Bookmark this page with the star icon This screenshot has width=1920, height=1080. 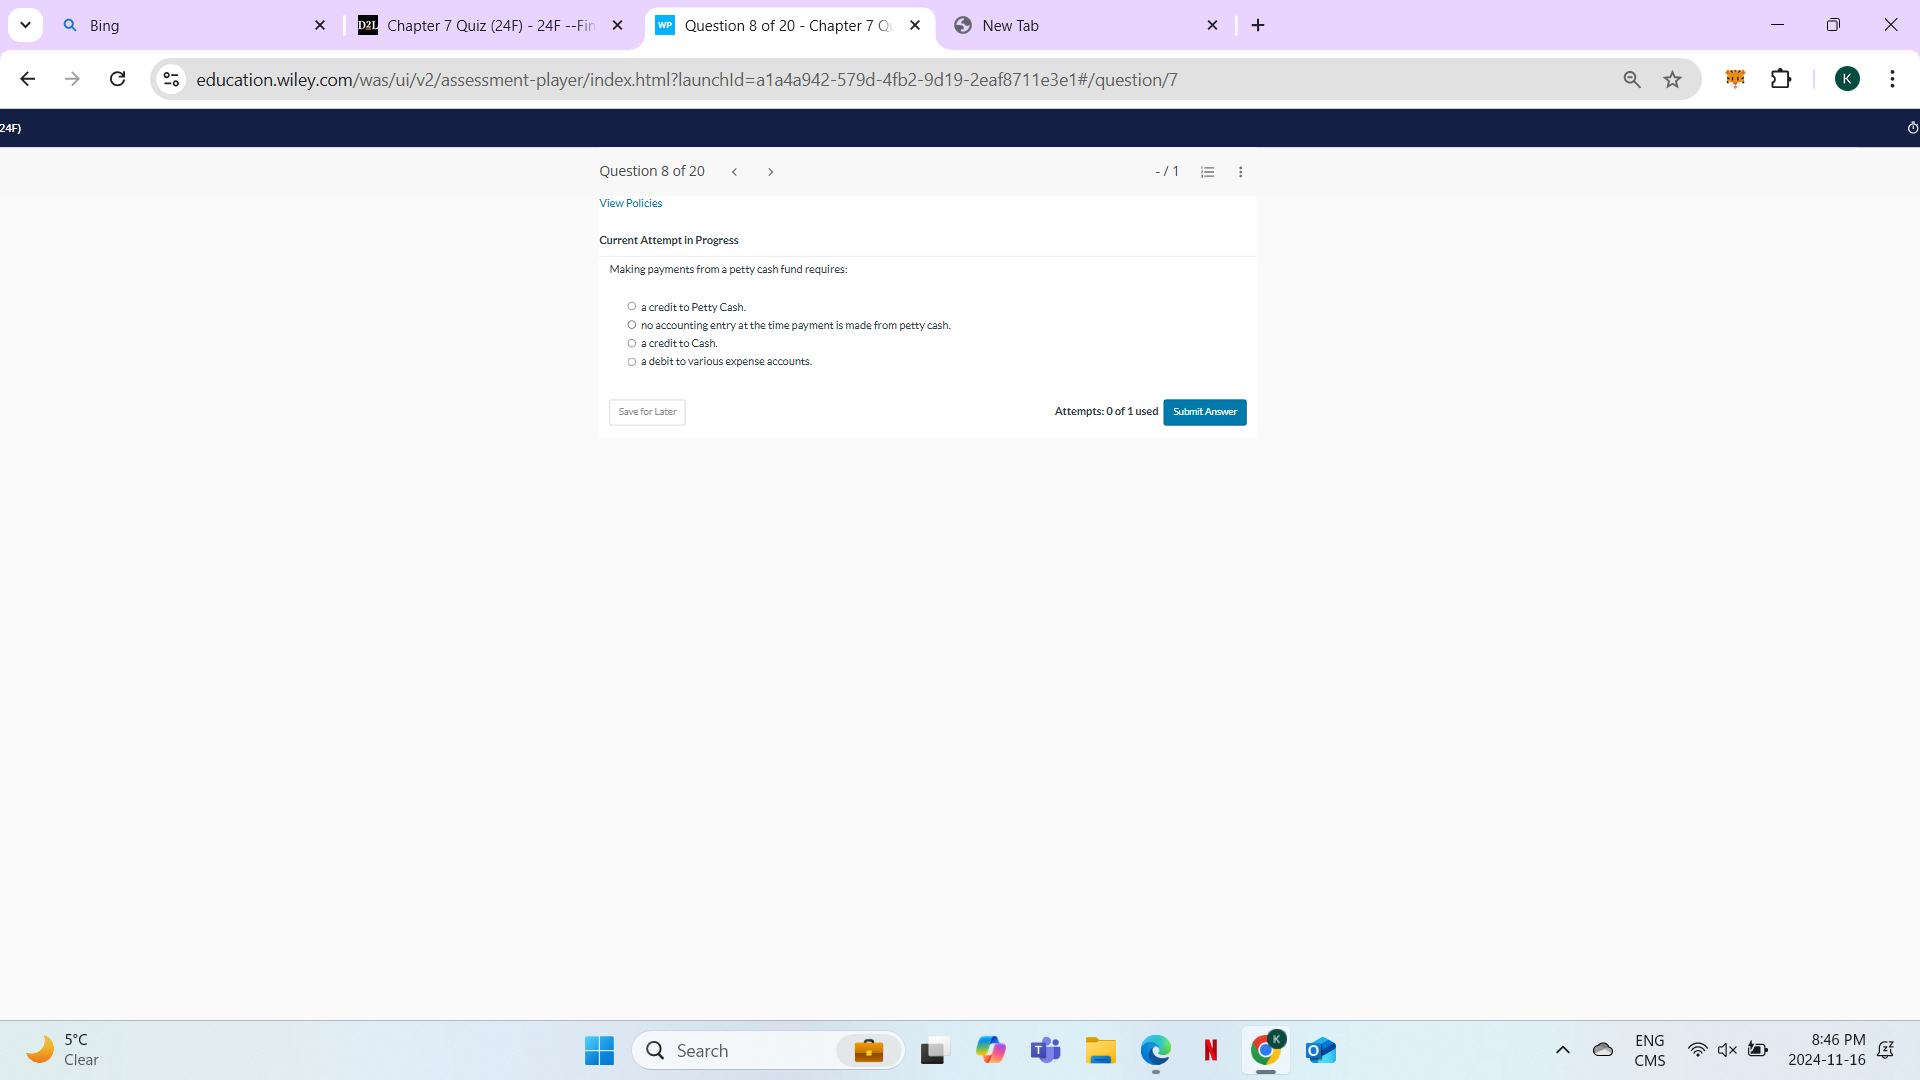pyautogui.click(x=1673, y=79)
